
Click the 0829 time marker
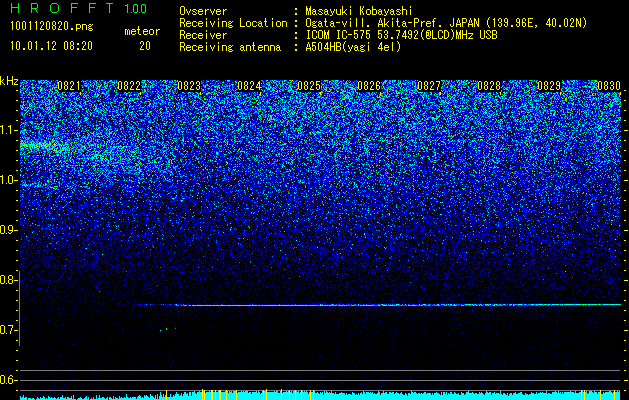tap(549, 86)
